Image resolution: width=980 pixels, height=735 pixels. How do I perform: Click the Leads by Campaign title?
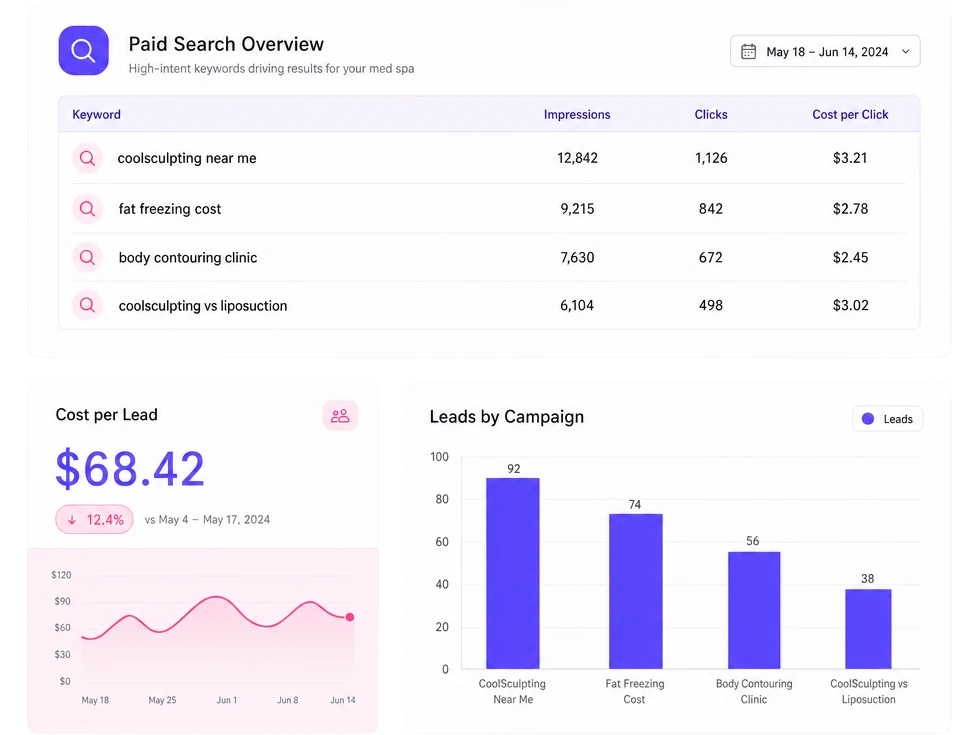[x=507, y=417]
